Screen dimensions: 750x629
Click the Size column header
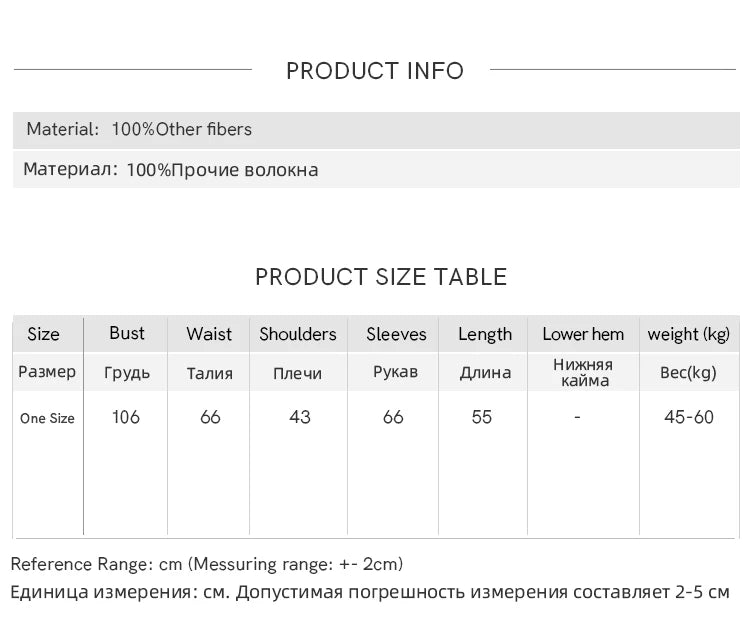point(44,334)
